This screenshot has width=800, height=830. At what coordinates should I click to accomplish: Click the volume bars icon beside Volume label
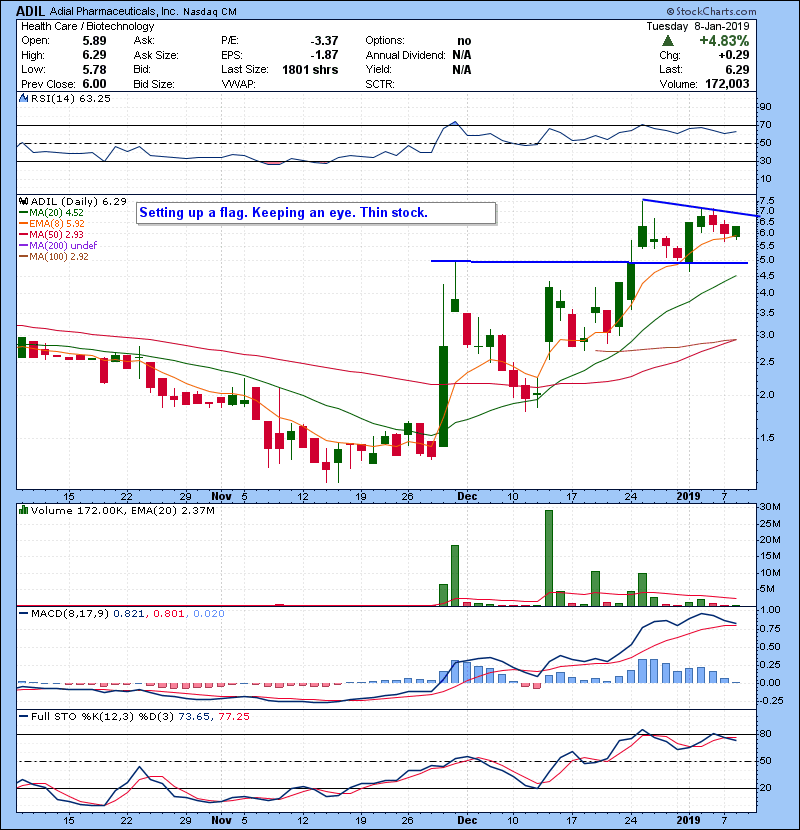coord(23,510)
